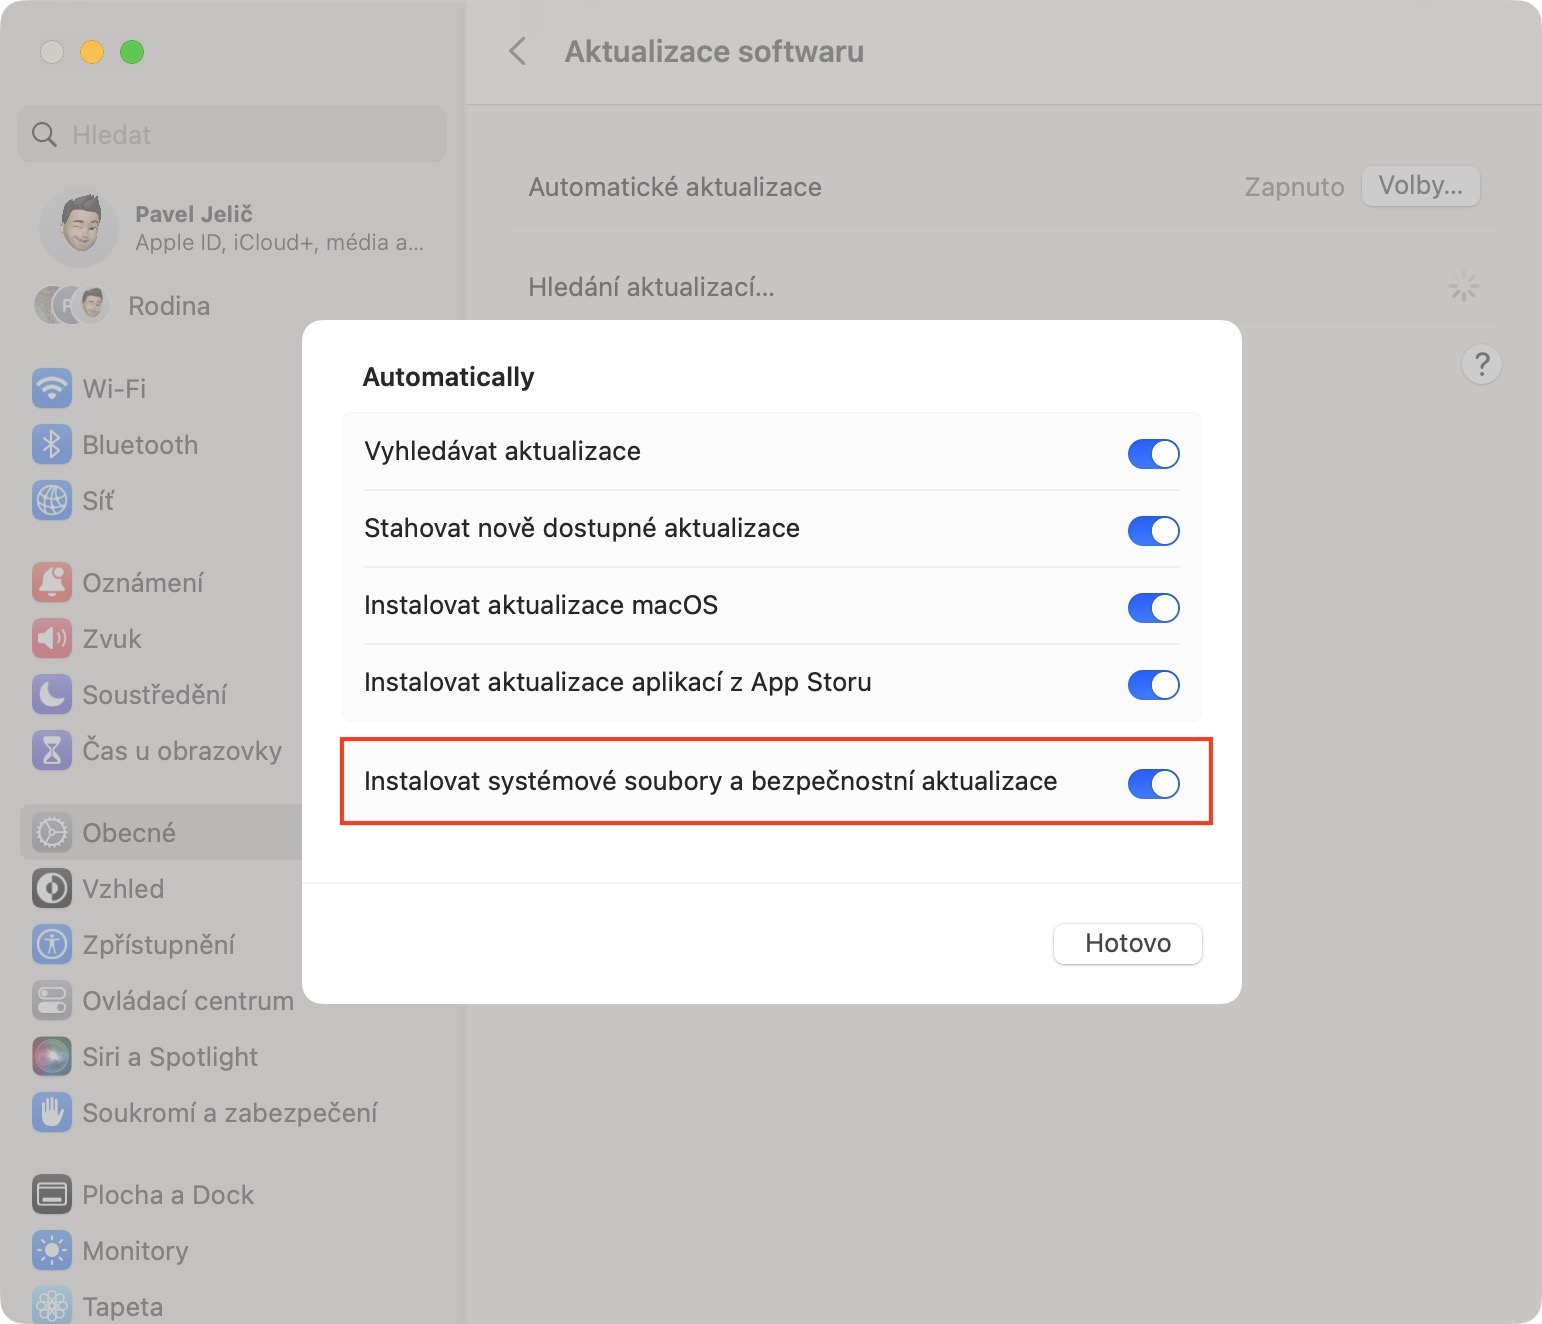
Task: Turn off Instalovat aktualizace macOS
Action: (1153, 608)
